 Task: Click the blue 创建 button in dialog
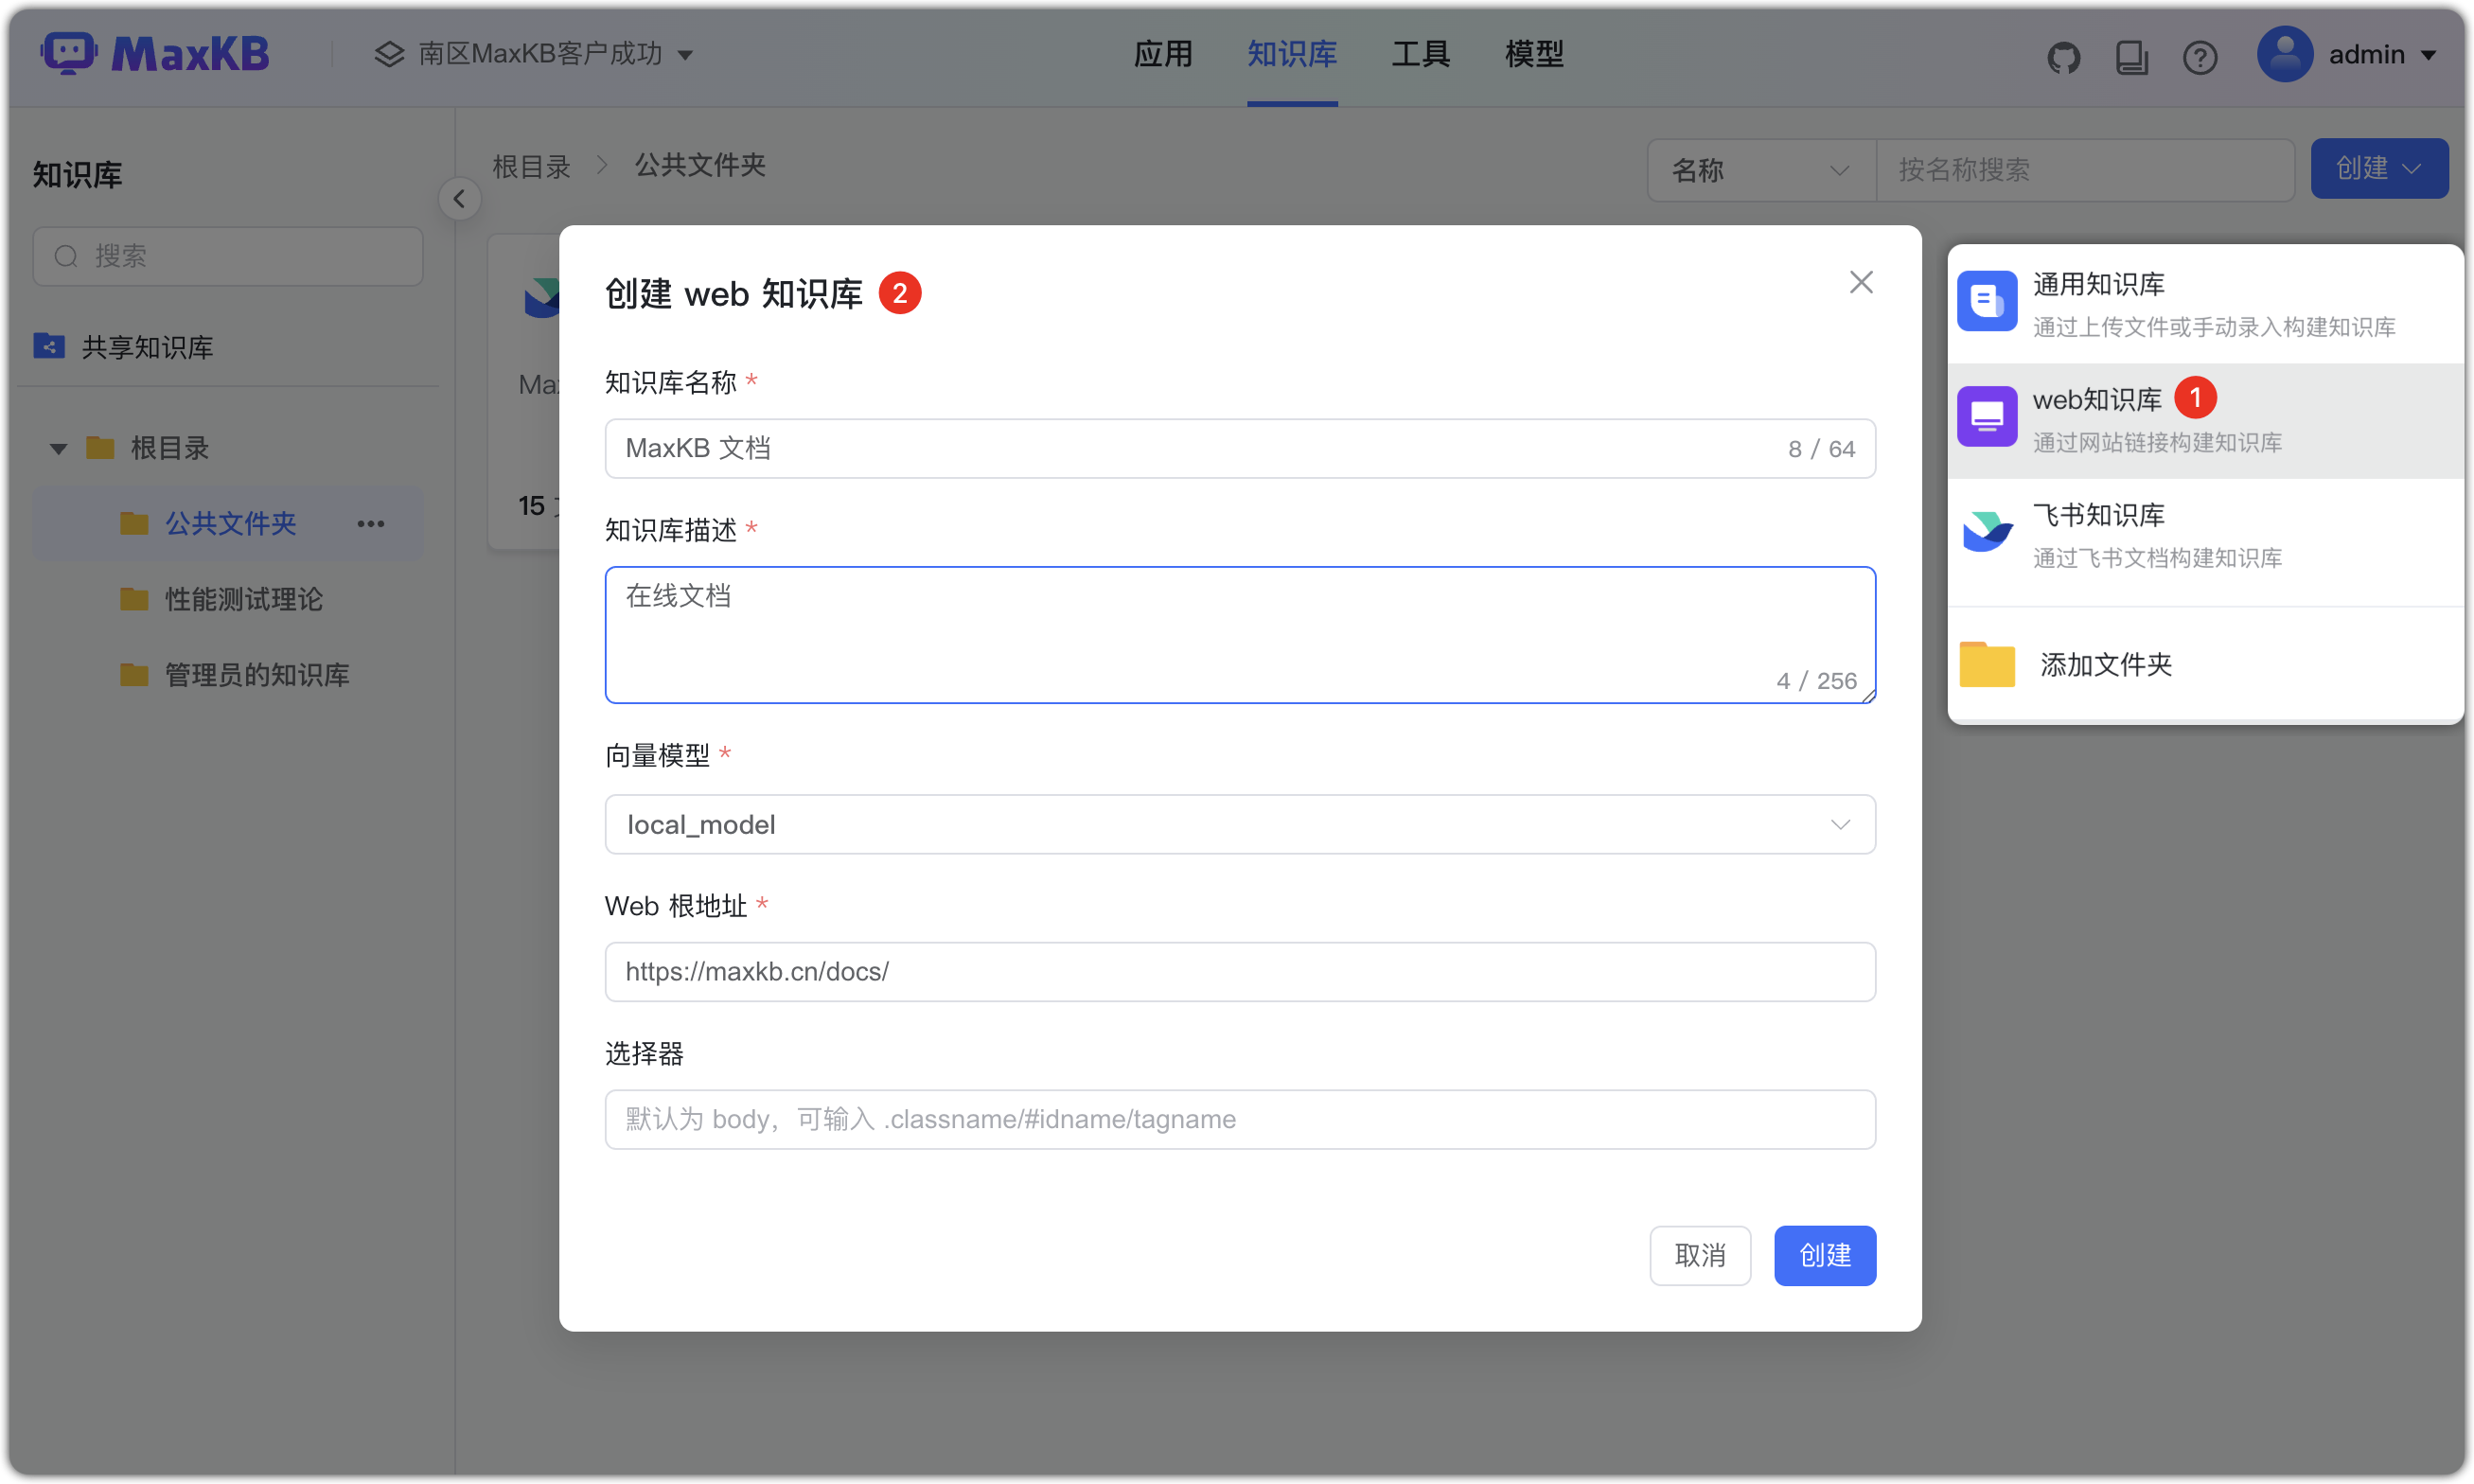pyautogui.click(x=1824, y=1255)
